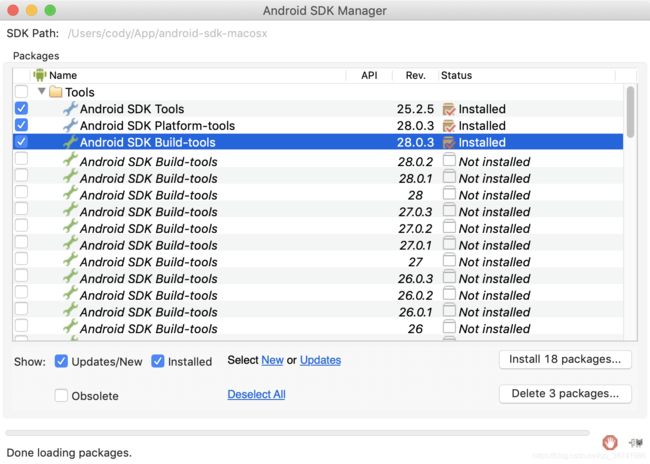Check the Build-tools 26.0.3 checkbox
This screenshot has width=650, height=464.
point(21,275)
